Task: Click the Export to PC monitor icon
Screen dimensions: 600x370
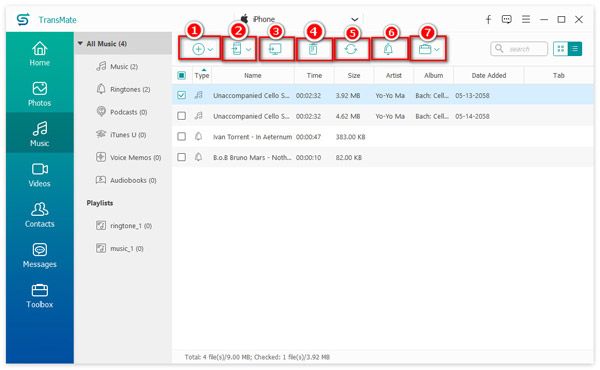Action: [275, 49]
